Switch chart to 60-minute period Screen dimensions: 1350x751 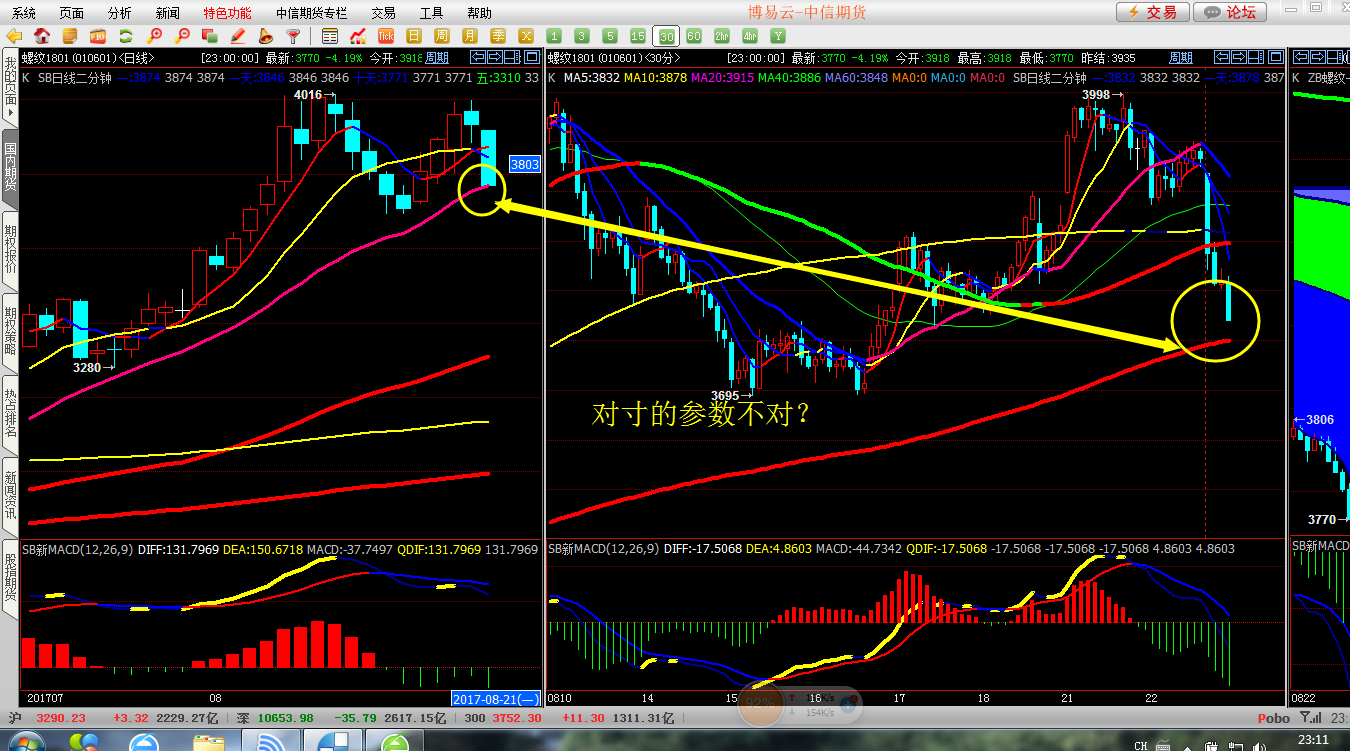(x=692, y=35)
